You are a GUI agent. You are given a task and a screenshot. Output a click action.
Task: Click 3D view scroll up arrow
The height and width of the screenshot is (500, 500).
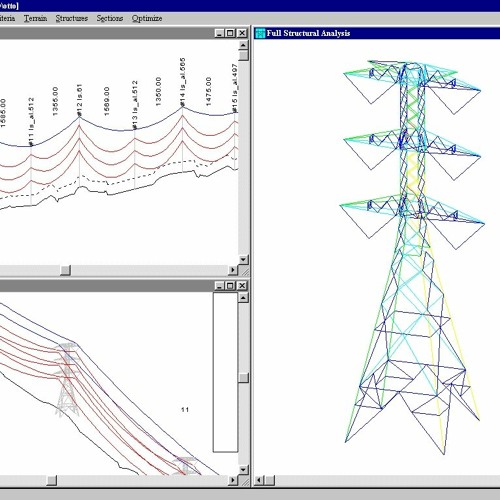click(x=244, y=298)
